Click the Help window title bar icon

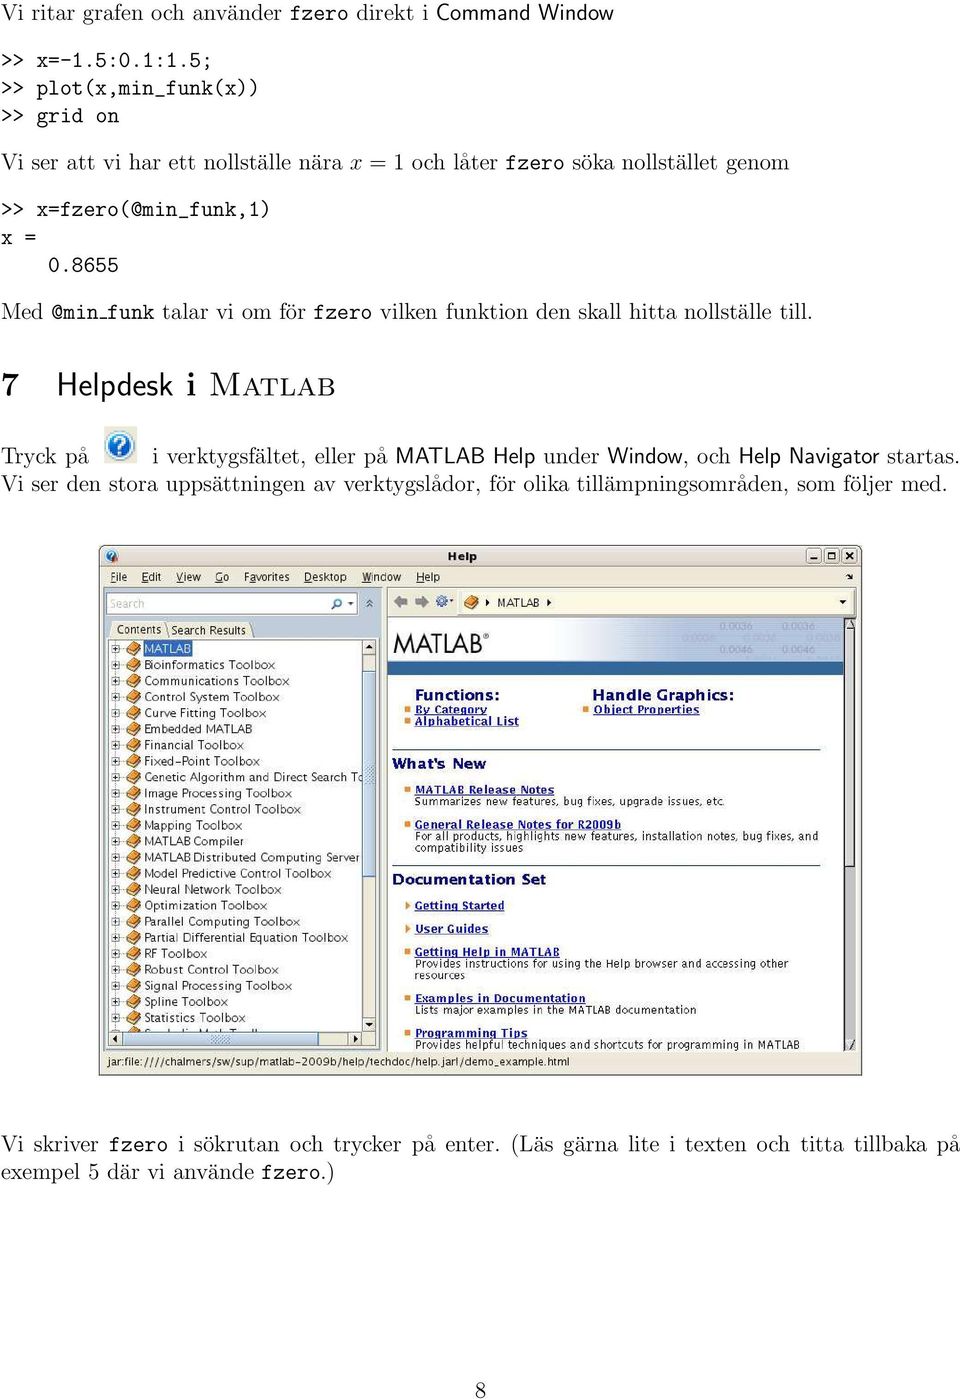coord(112,556)
